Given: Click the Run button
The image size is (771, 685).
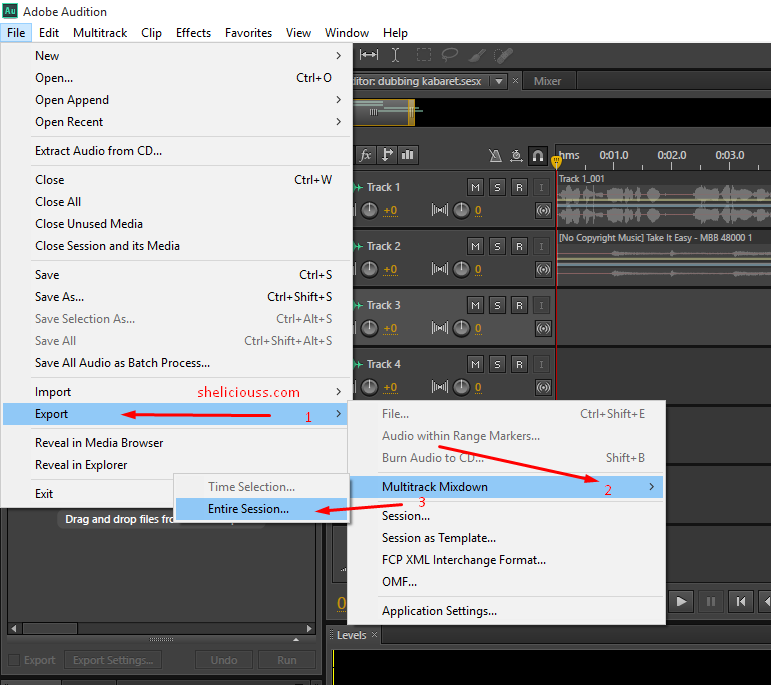Looking at the screenshot, I should click(x=287, y=660).
